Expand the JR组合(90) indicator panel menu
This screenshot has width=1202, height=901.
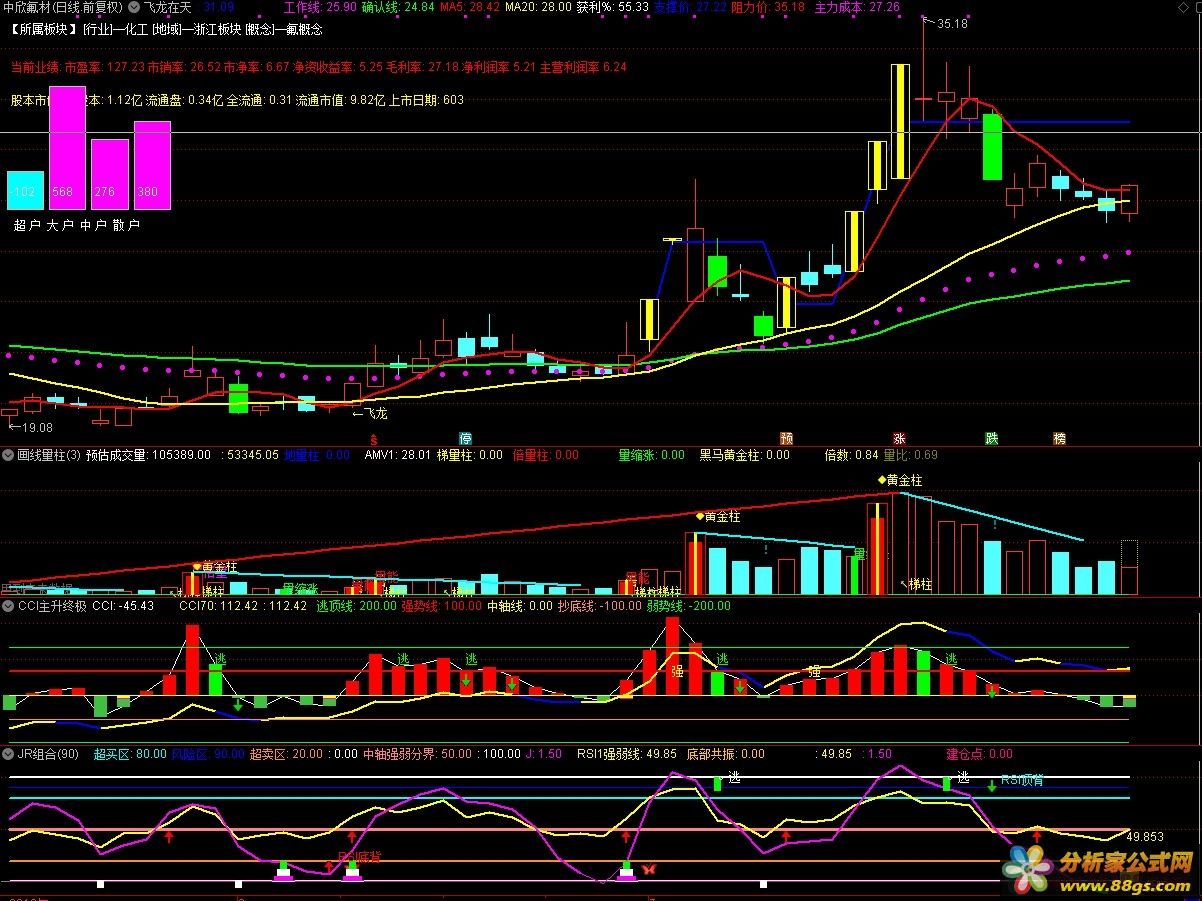pyautogui.click(x=8, y=754)
